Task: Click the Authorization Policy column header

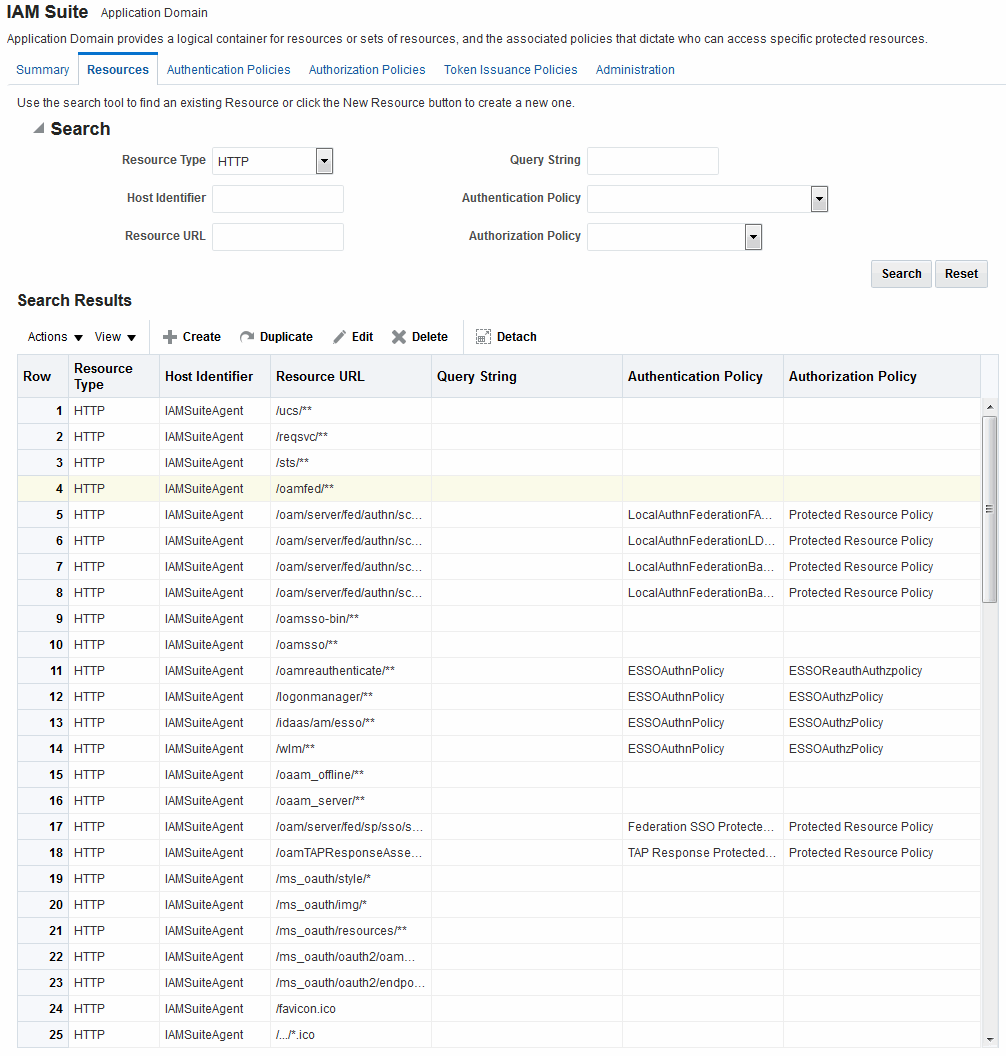Action: click(x=881, y=376)
